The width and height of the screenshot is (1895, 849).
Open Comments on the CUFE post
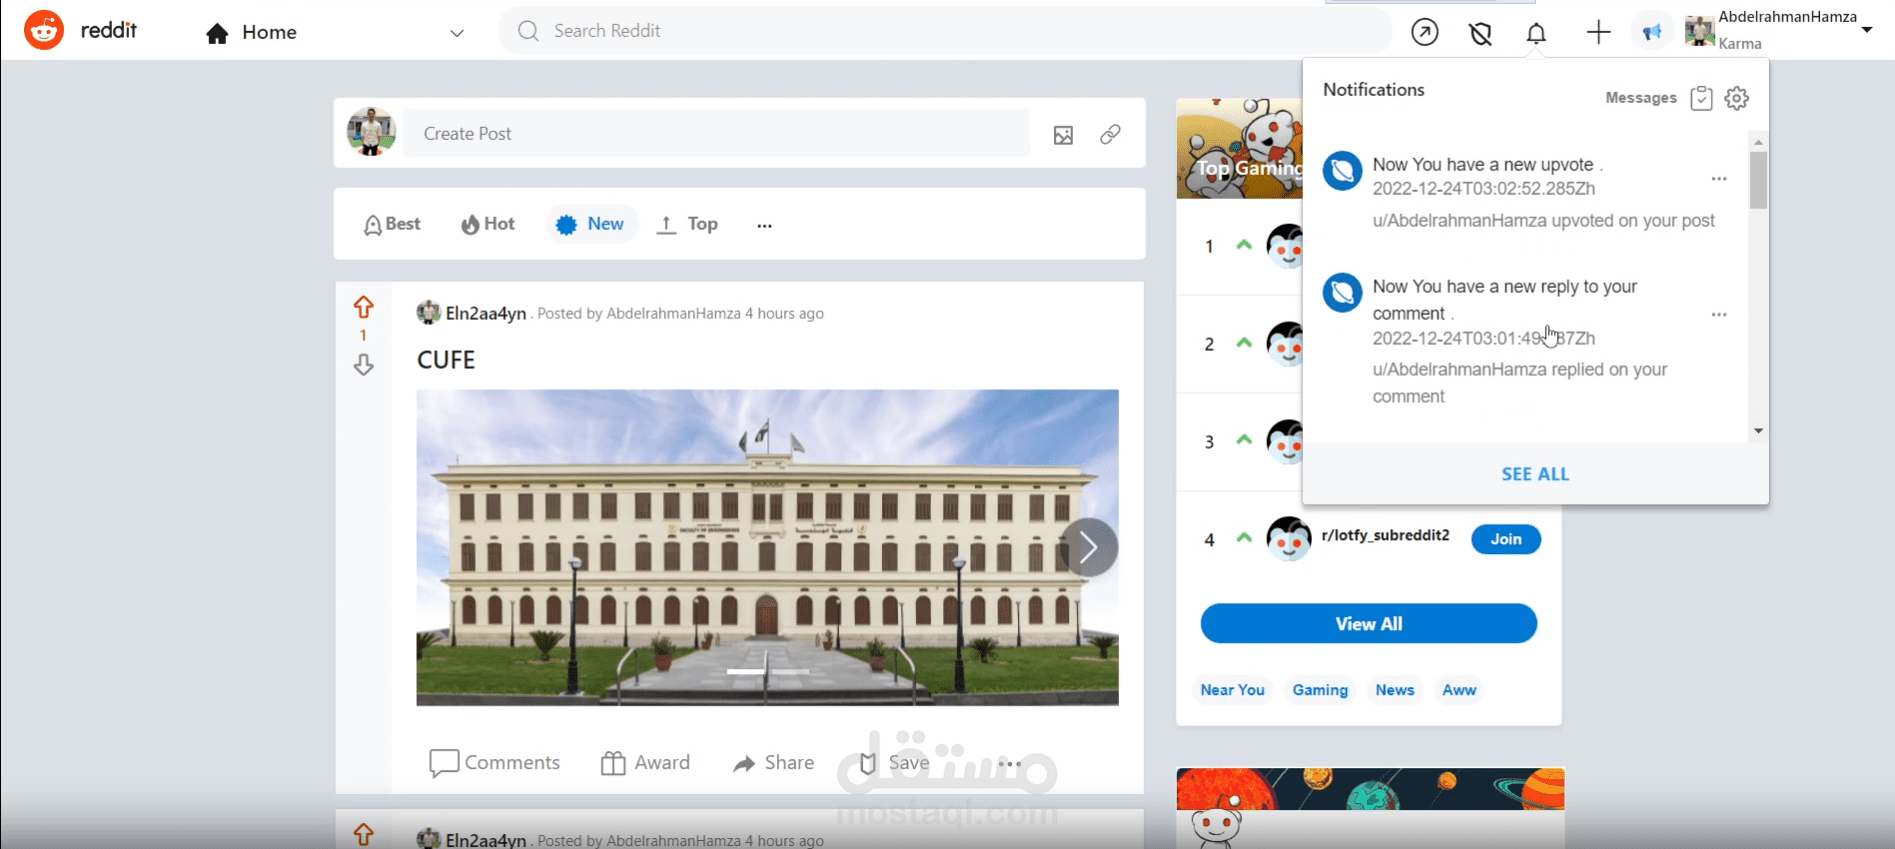point(494,763)
